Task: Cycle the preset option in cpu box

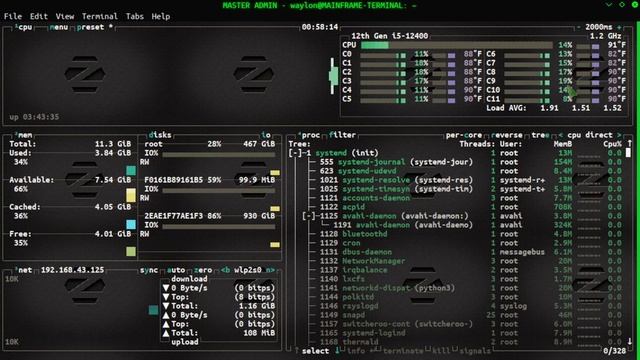Action: click(94, 27)
